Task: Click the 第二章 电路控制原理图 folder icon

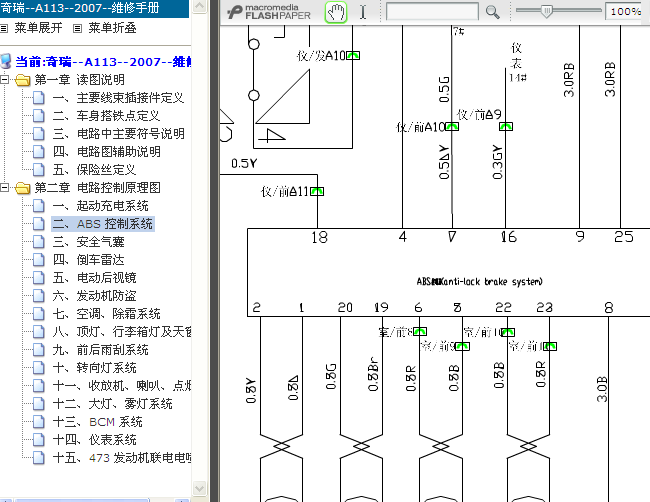Action: pyautogui.click(x=23, y=188)
